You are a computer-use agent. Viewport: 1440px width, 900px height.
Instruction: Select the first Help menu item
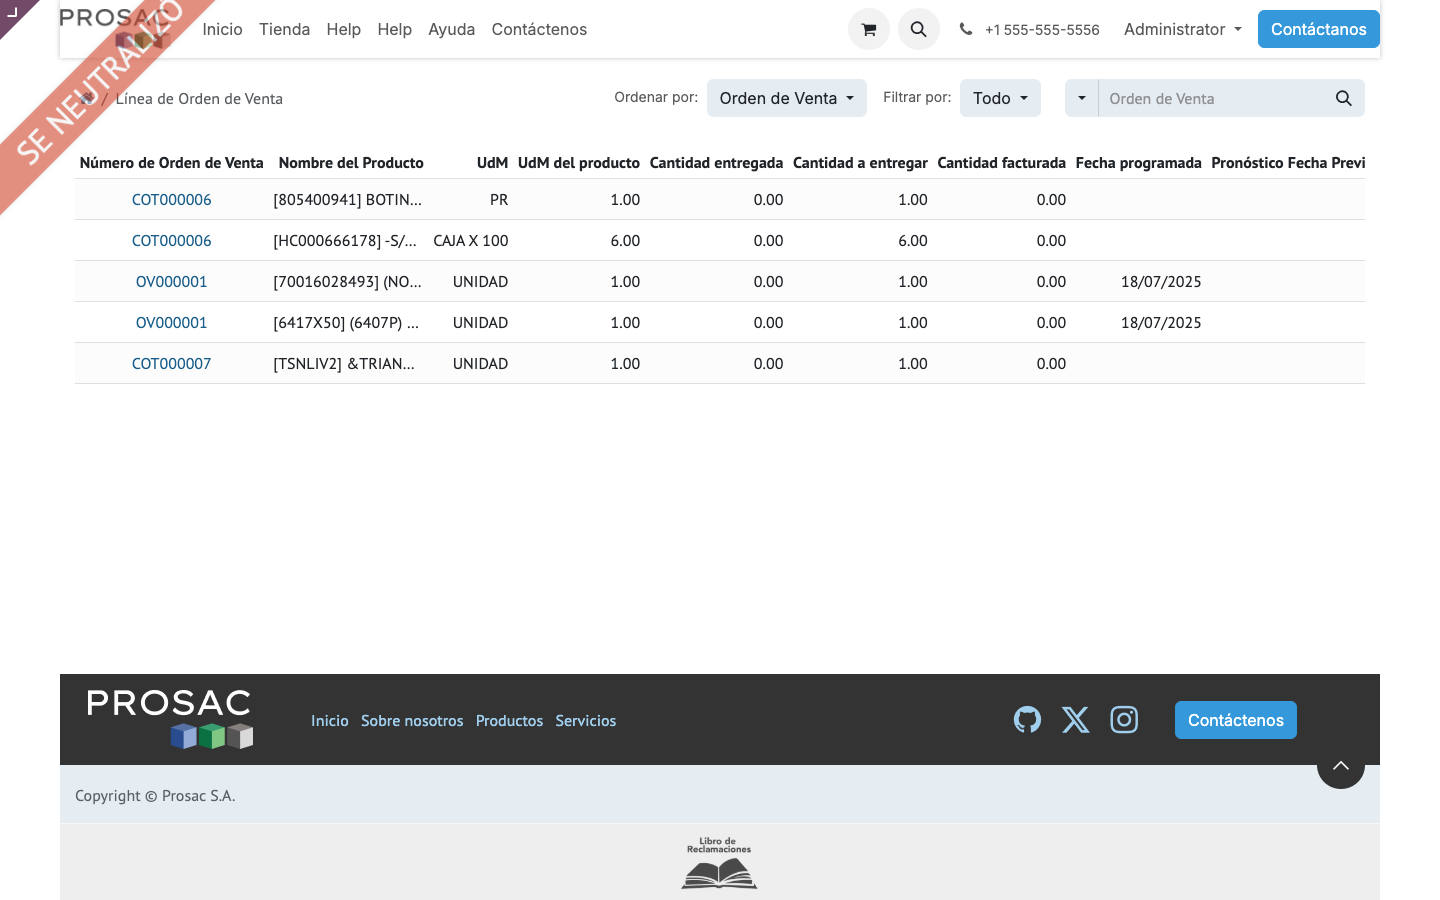[343, 29]
